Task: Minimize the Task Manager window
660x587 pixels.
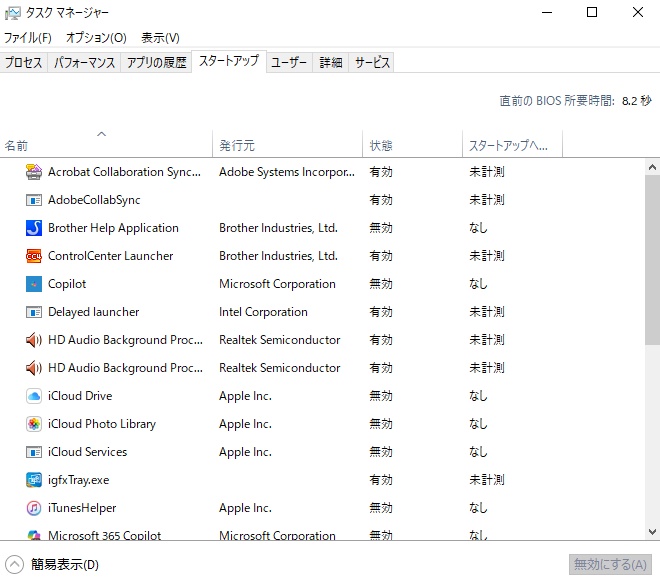Action: coord(547,13)
